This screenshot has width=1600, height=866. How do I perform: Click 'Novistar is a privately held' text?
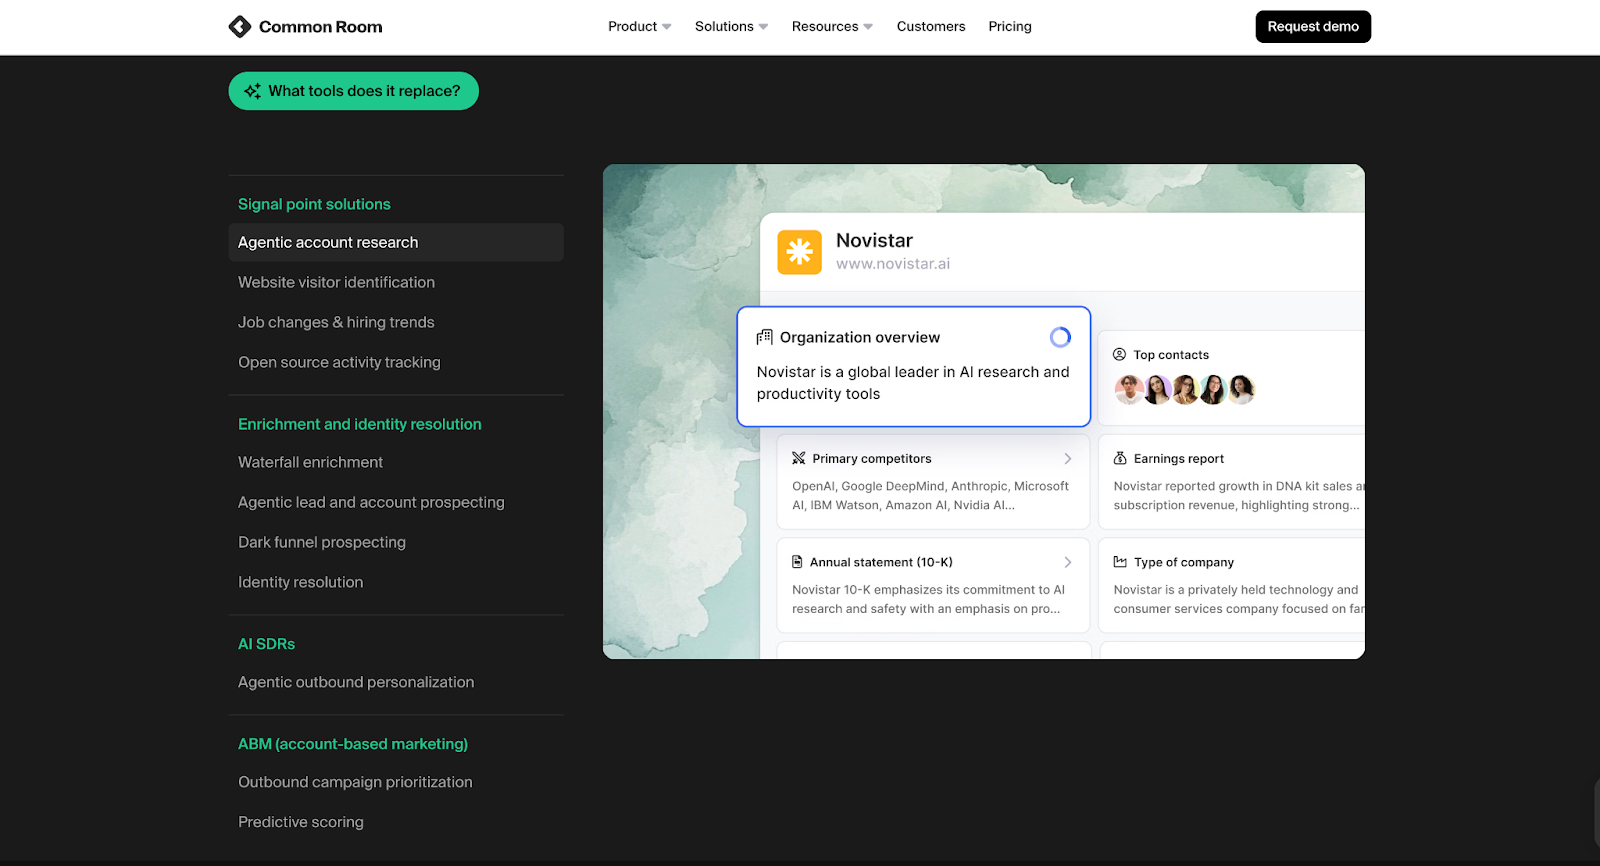point(1239,599)
